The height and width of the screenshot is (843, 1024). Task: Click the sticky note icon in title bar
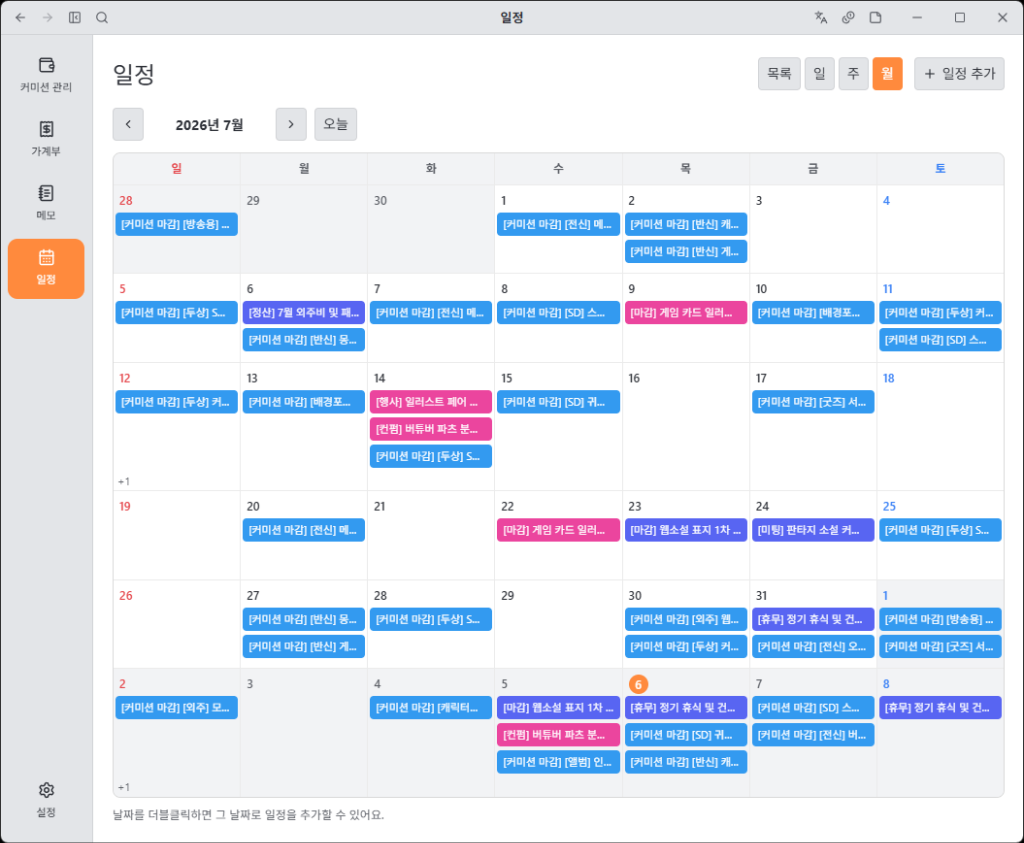pos(876,18)
